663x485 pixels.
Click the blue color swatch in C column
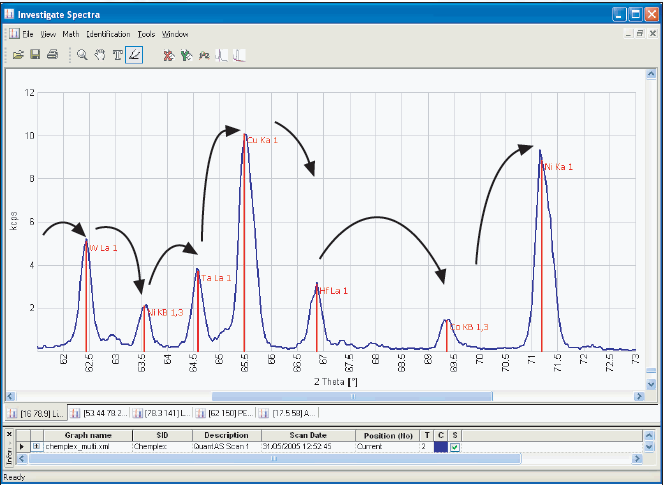[x=440, y=447]
